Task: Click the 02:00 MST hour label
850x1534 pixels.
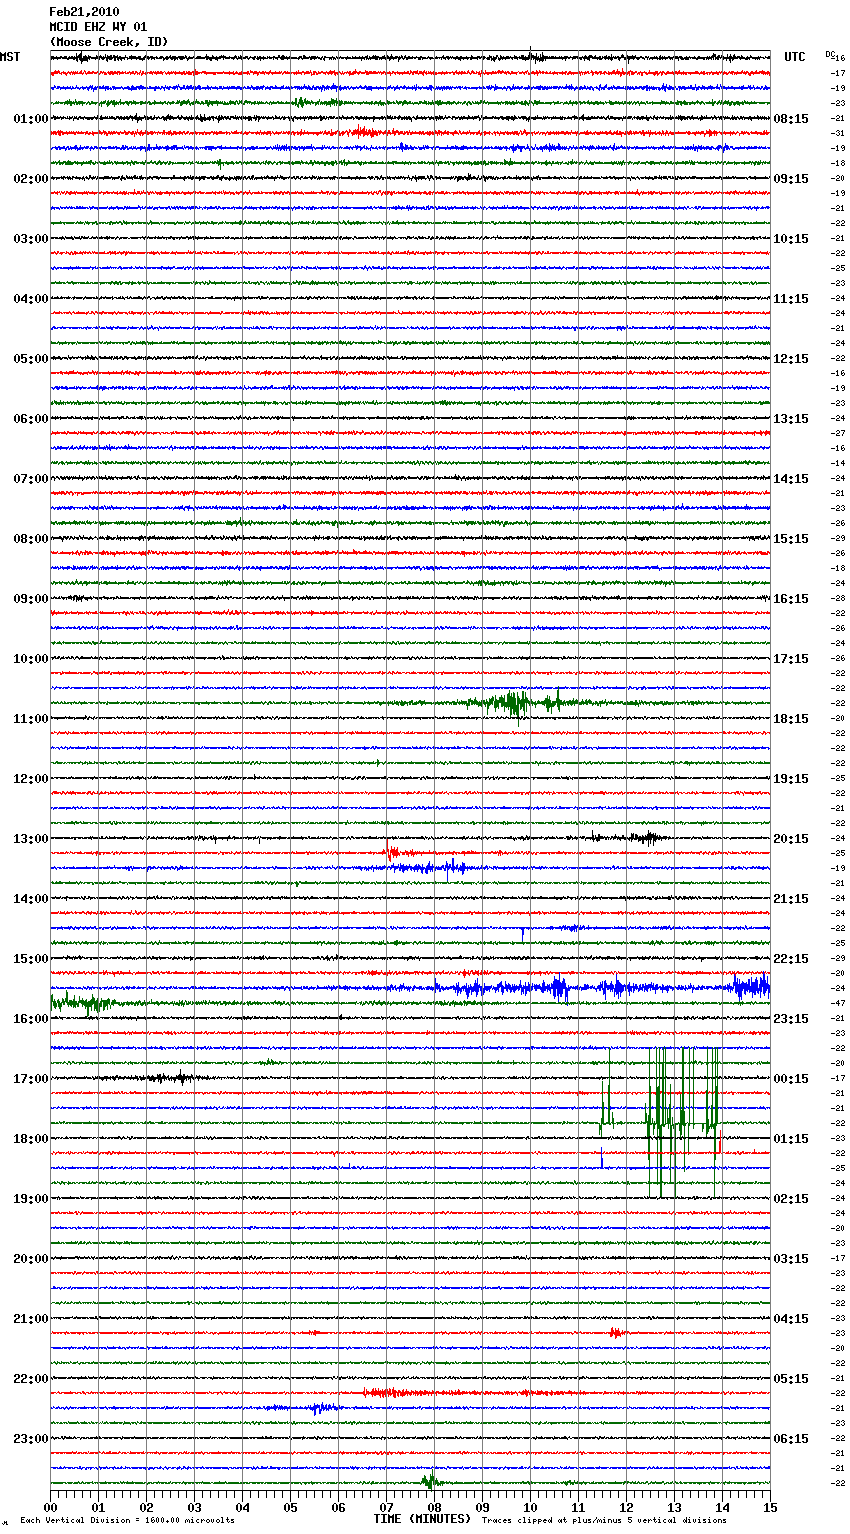Action: (31, 179)
